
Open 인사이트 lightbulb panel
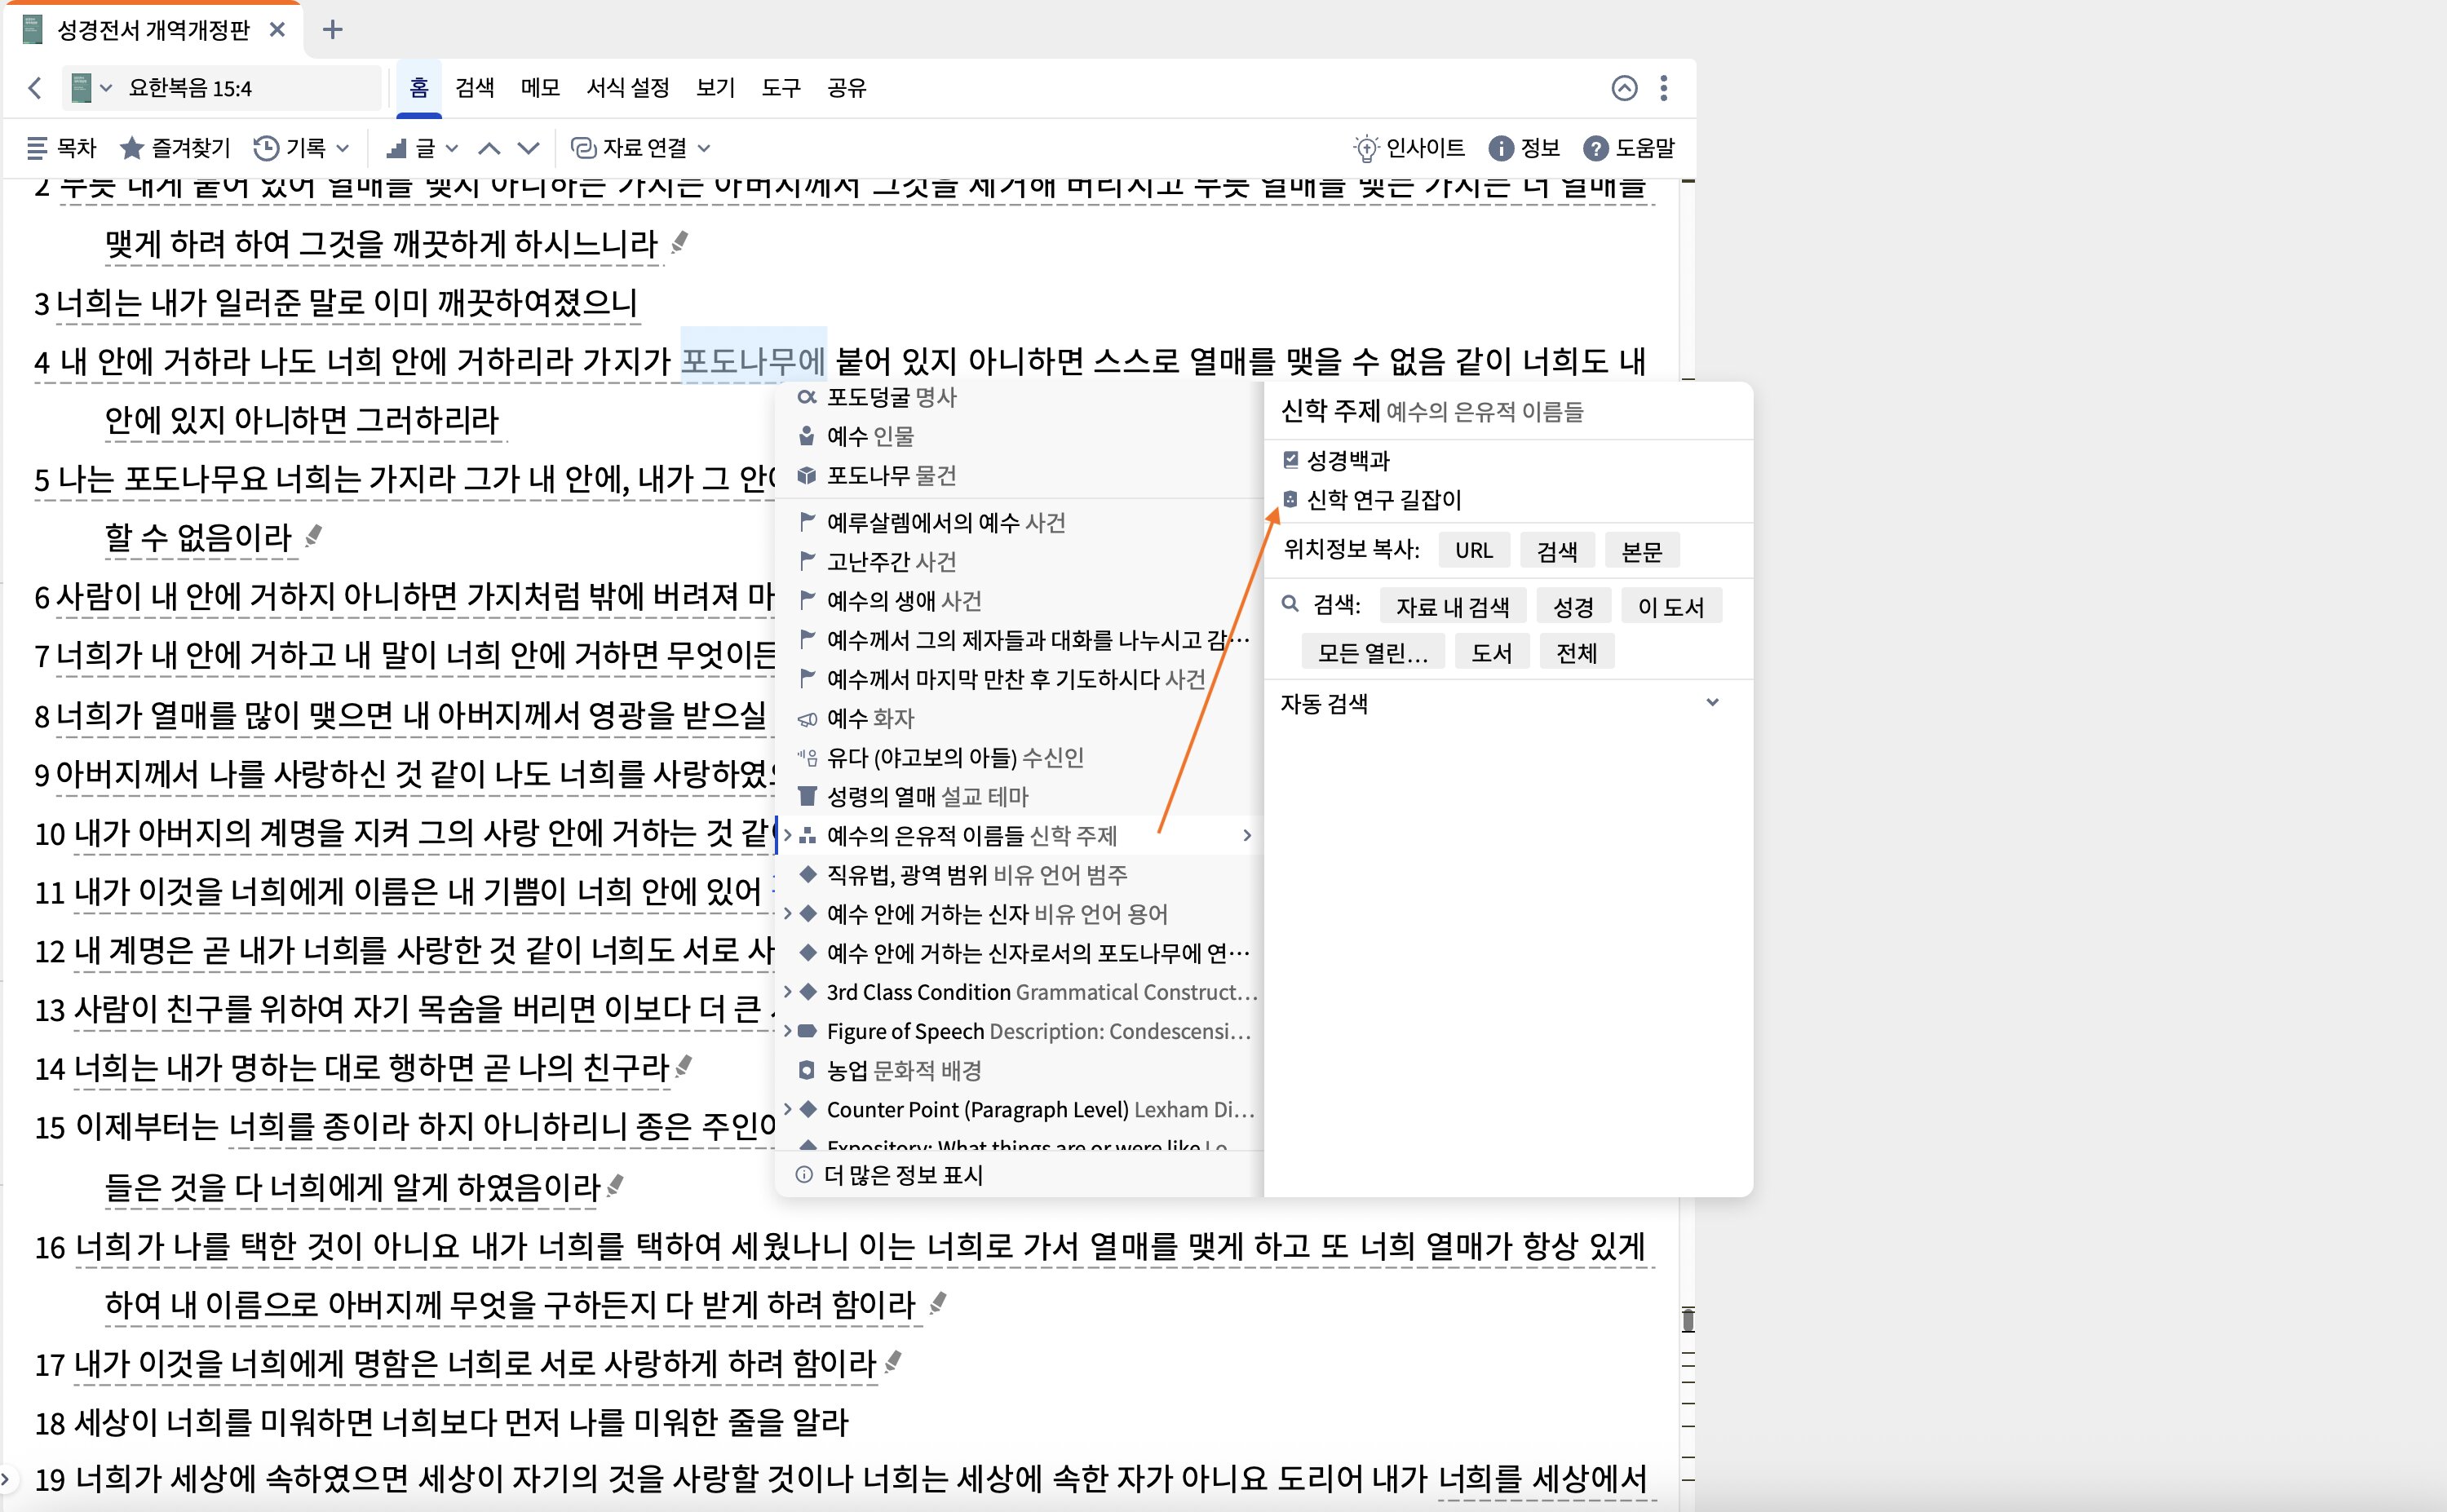click(1409, 148)
